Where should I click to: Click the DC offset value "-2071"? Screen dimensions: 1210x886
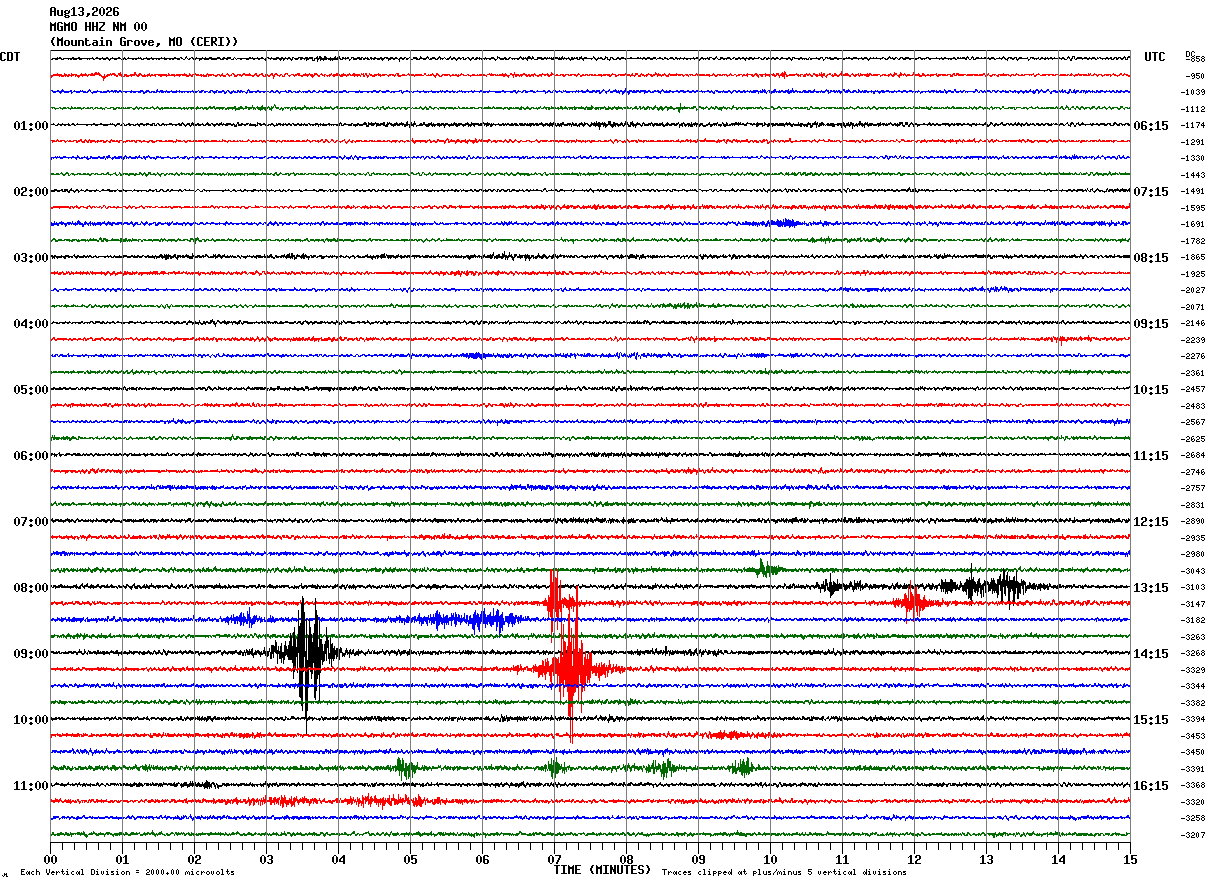[x=1193, y=307]
